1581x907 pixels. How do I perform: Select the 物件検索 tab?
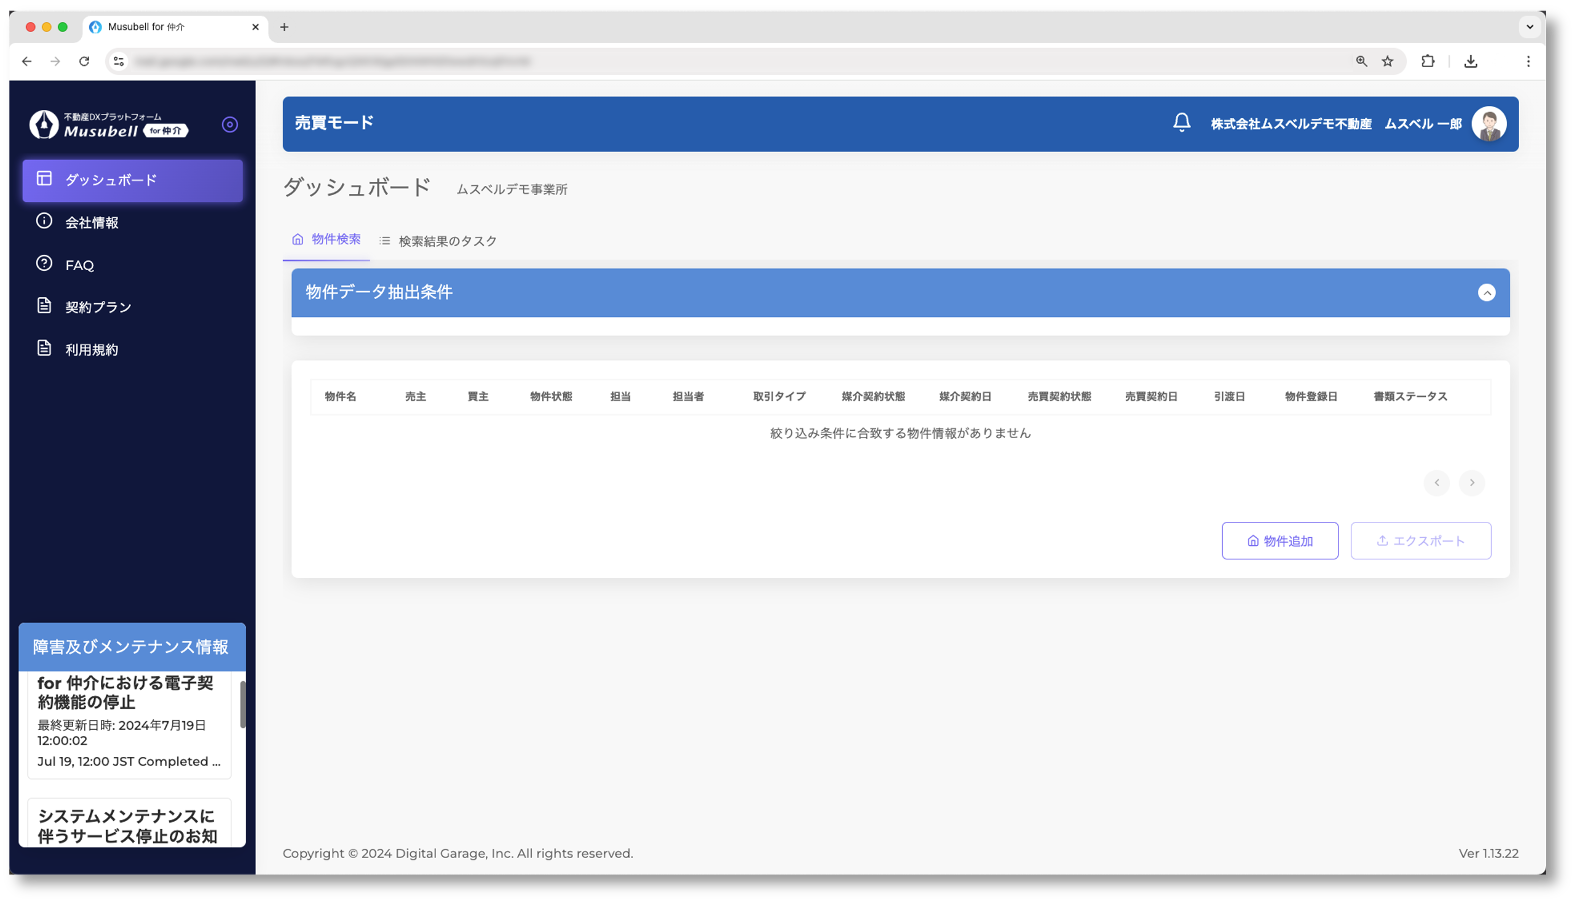point(326,240)
